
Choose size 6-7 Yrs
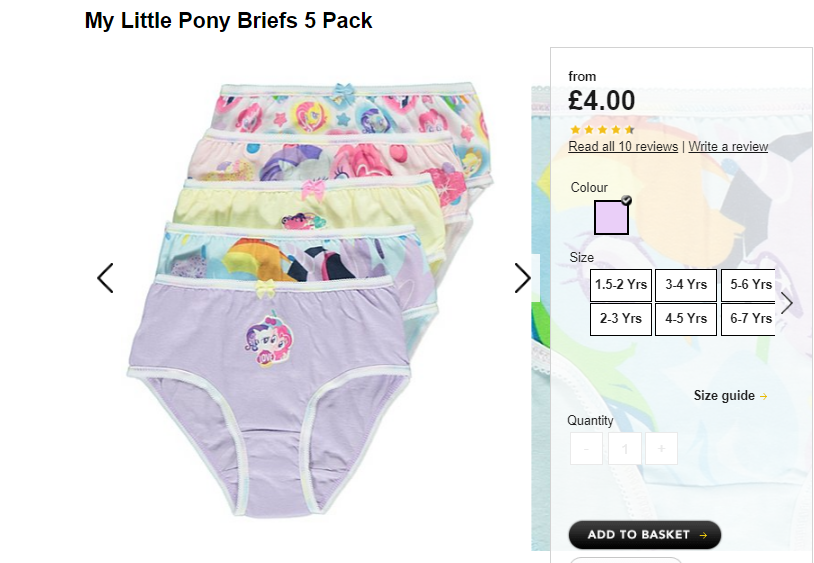pos(749,319)
